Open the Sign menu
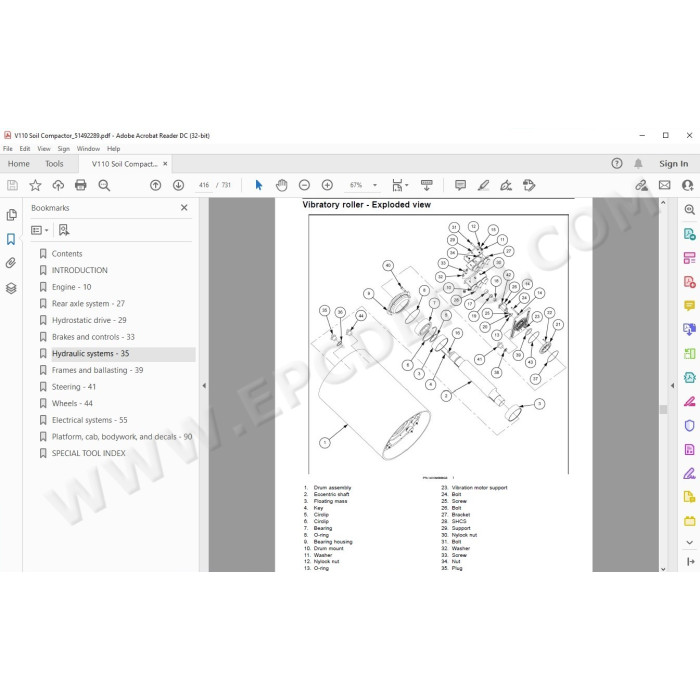700x700 pixels. tap(63, 149)
